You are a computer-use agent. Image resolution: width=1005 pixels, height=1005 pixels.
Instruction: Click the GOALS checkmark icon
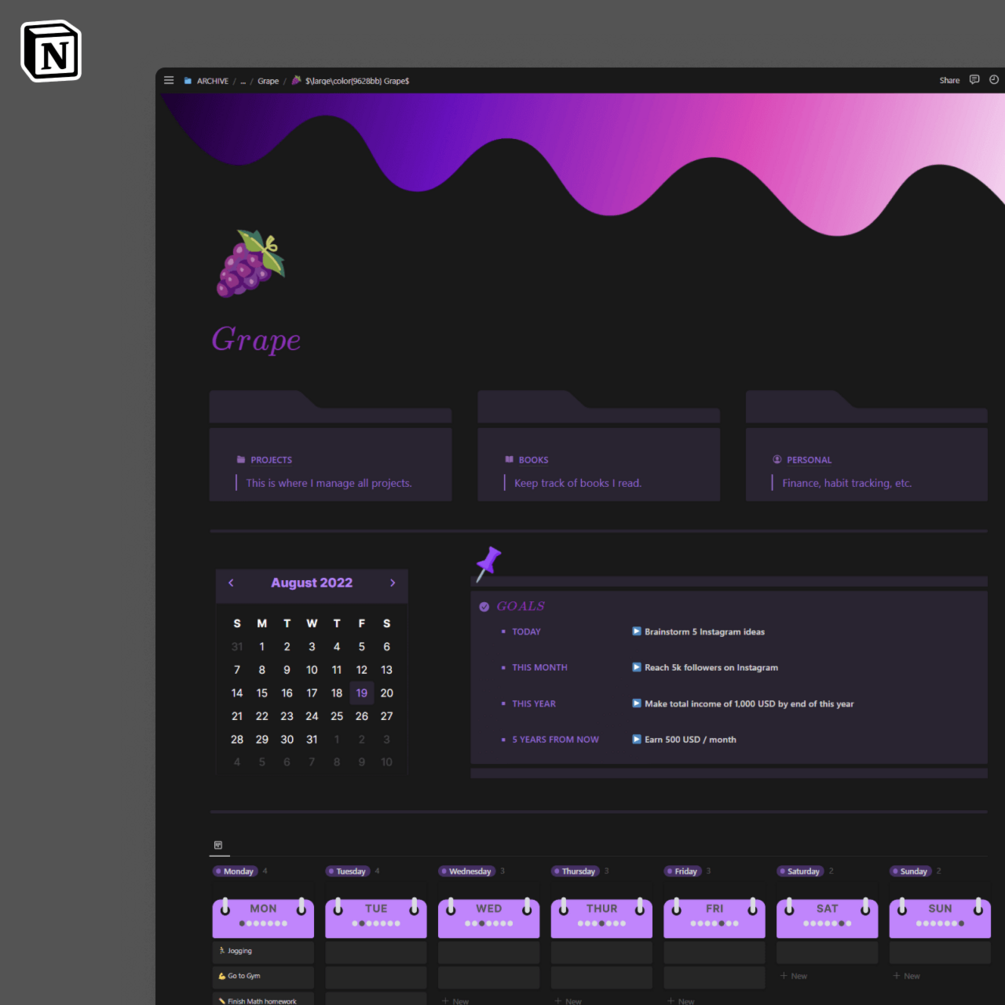tap(483, 606)
